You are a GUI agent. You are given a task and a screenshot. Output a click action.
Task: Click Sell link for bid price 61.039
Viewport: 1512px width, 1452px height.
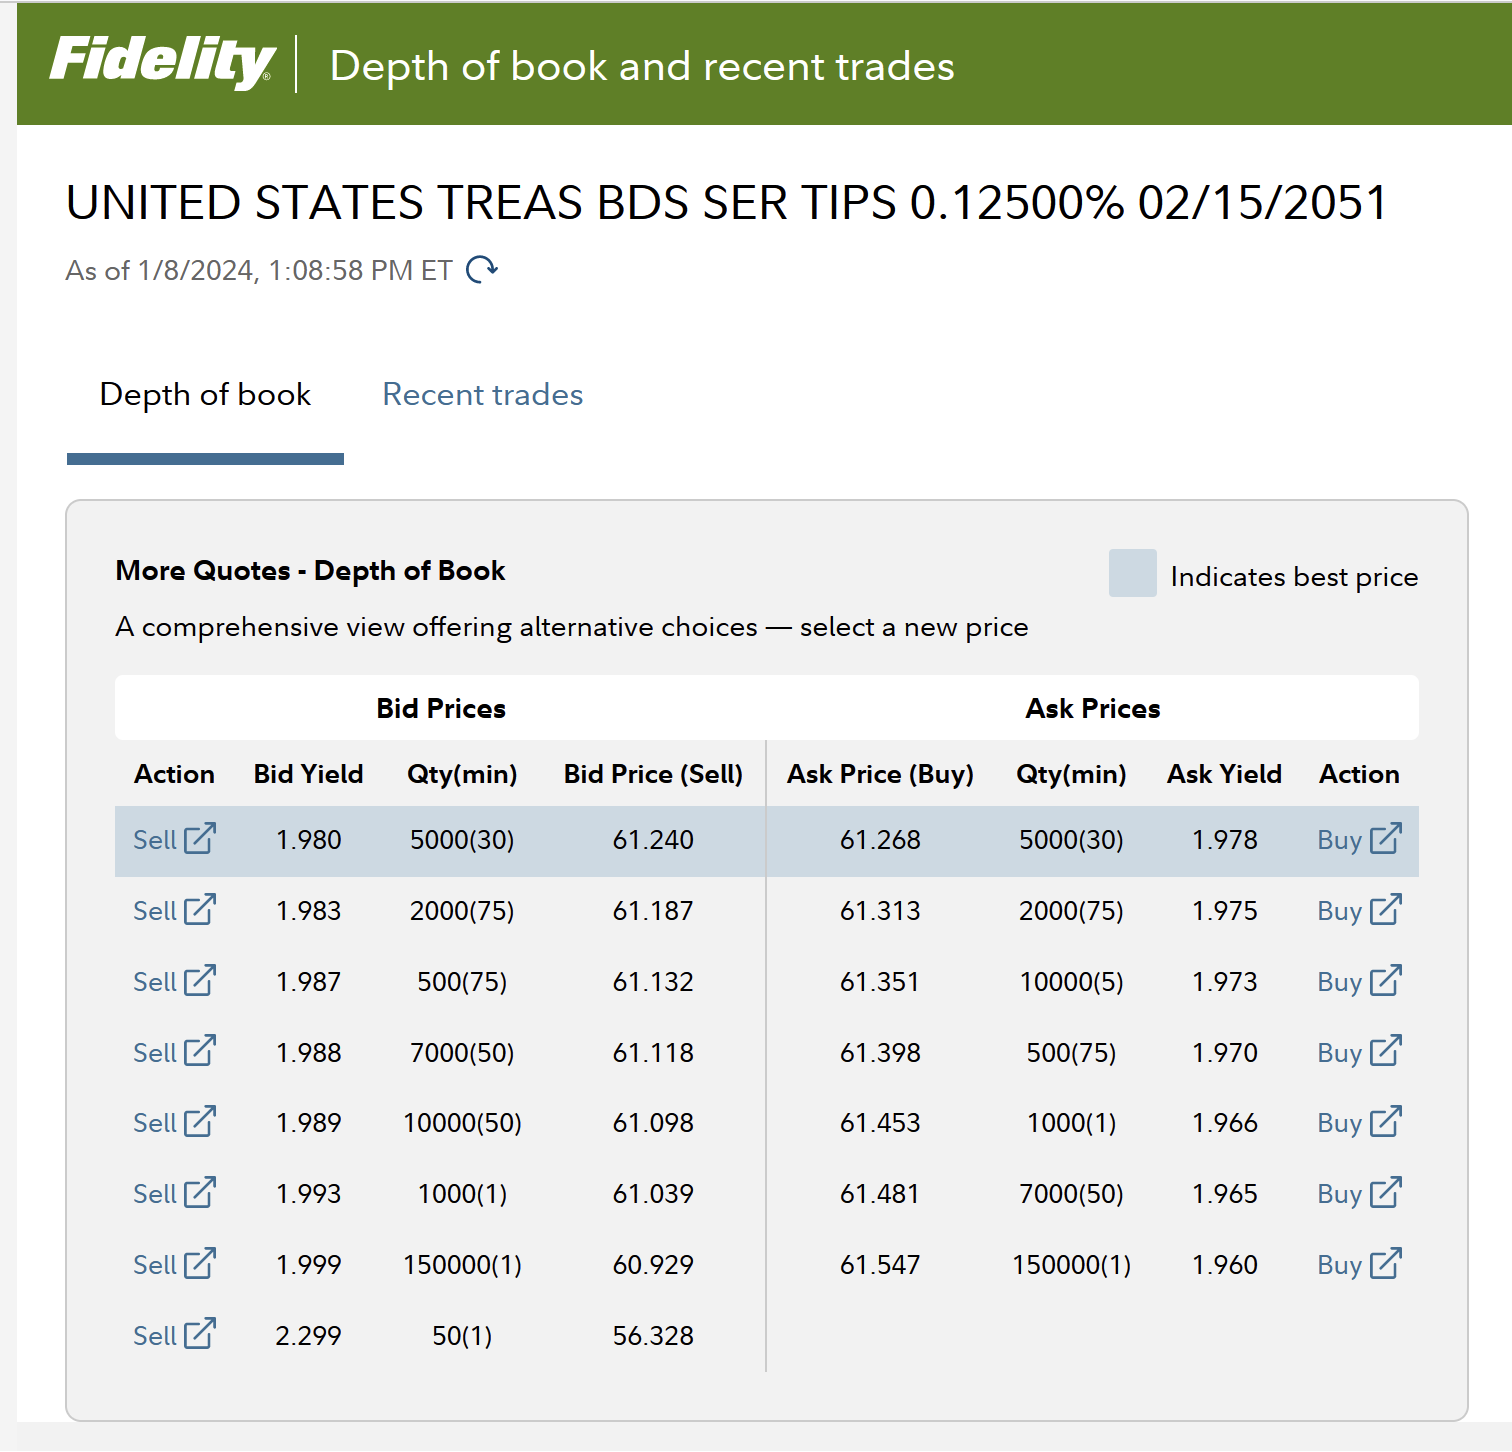pos(155,1194)
